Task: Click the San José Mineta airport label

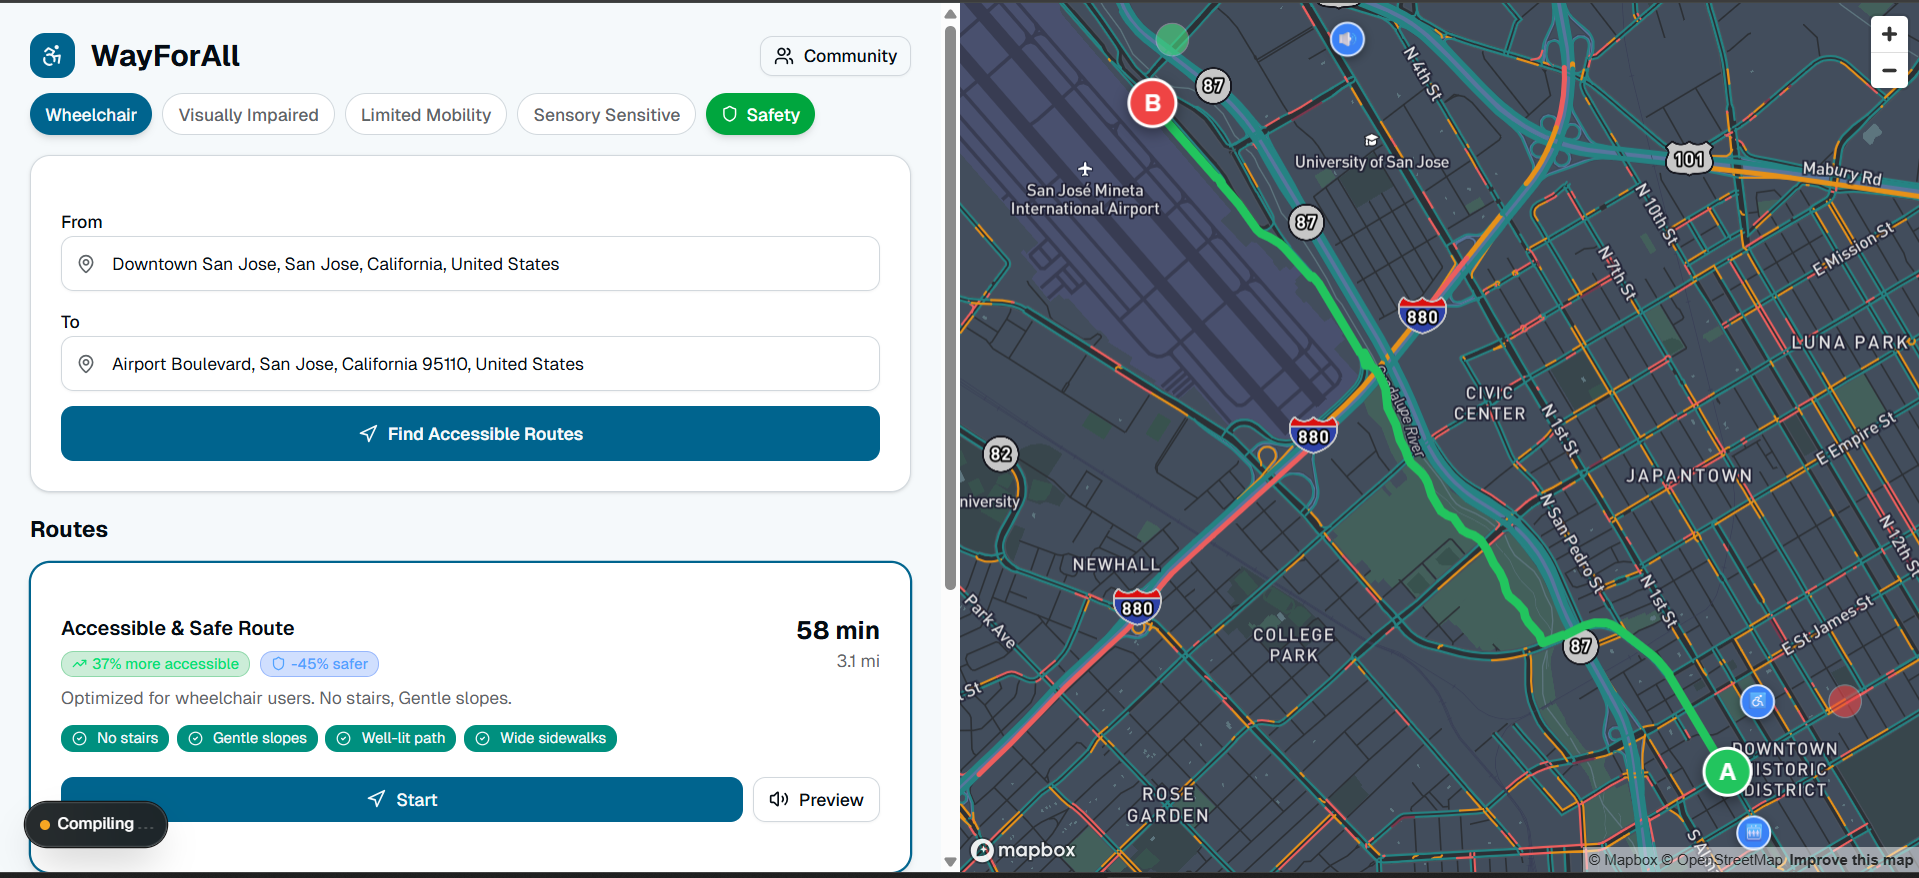Action: [1085, 199]
